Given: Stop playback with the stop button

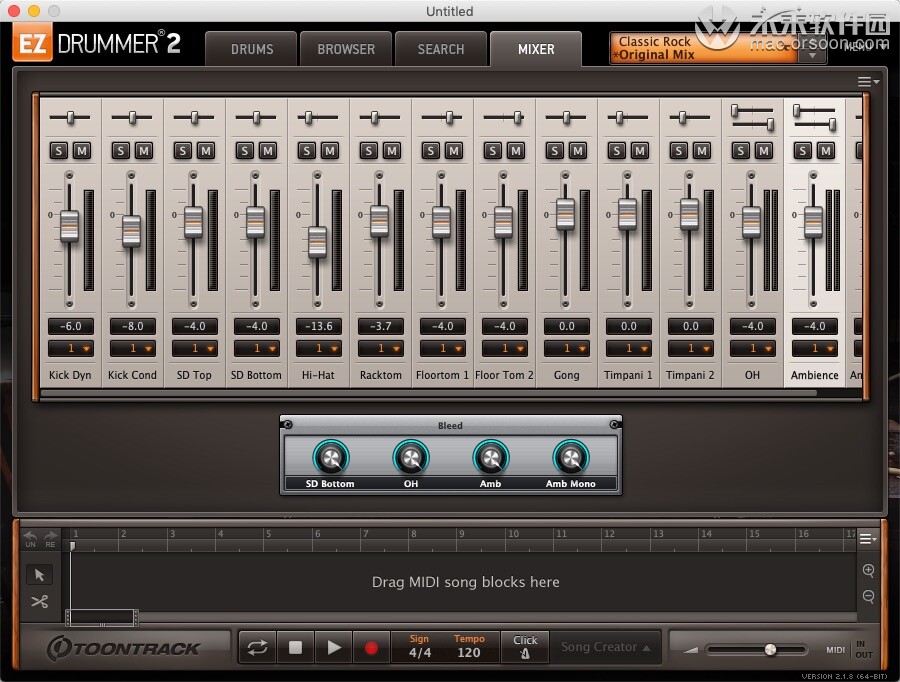Looking at the screenshot, I should coord(295,648).
